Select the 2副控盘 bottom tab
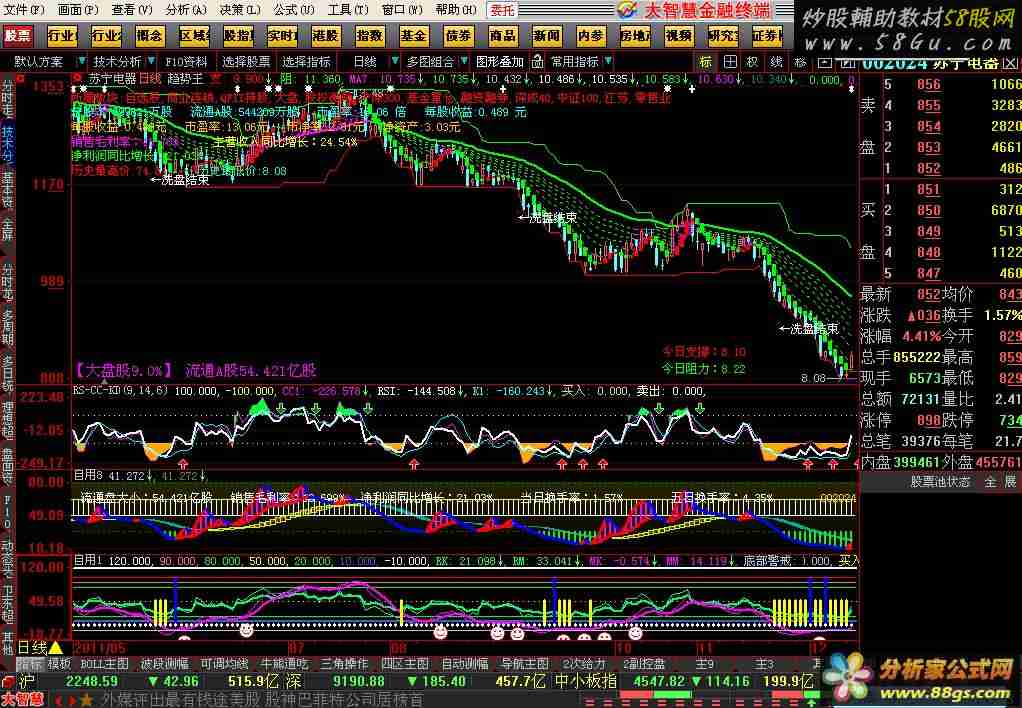 pyautogui.click(x=644, y=664)
